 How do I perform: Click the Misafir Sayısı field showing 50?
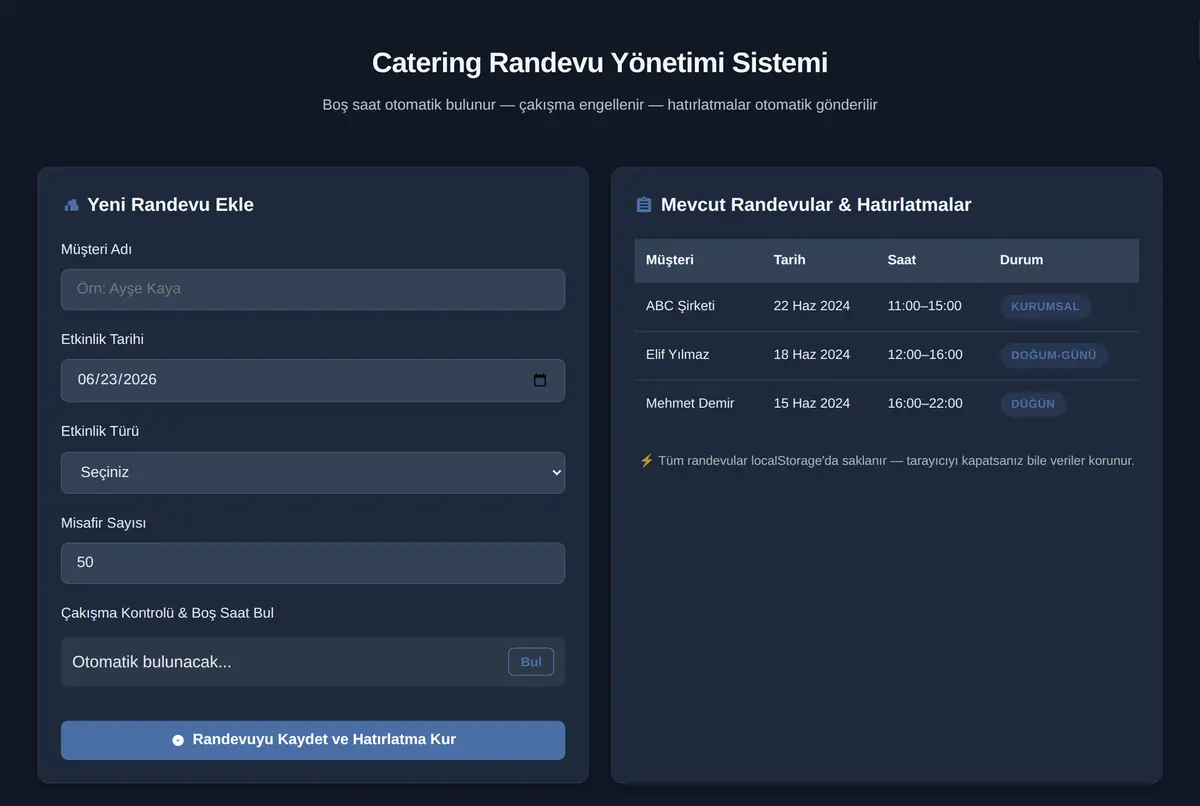(313, 563)
